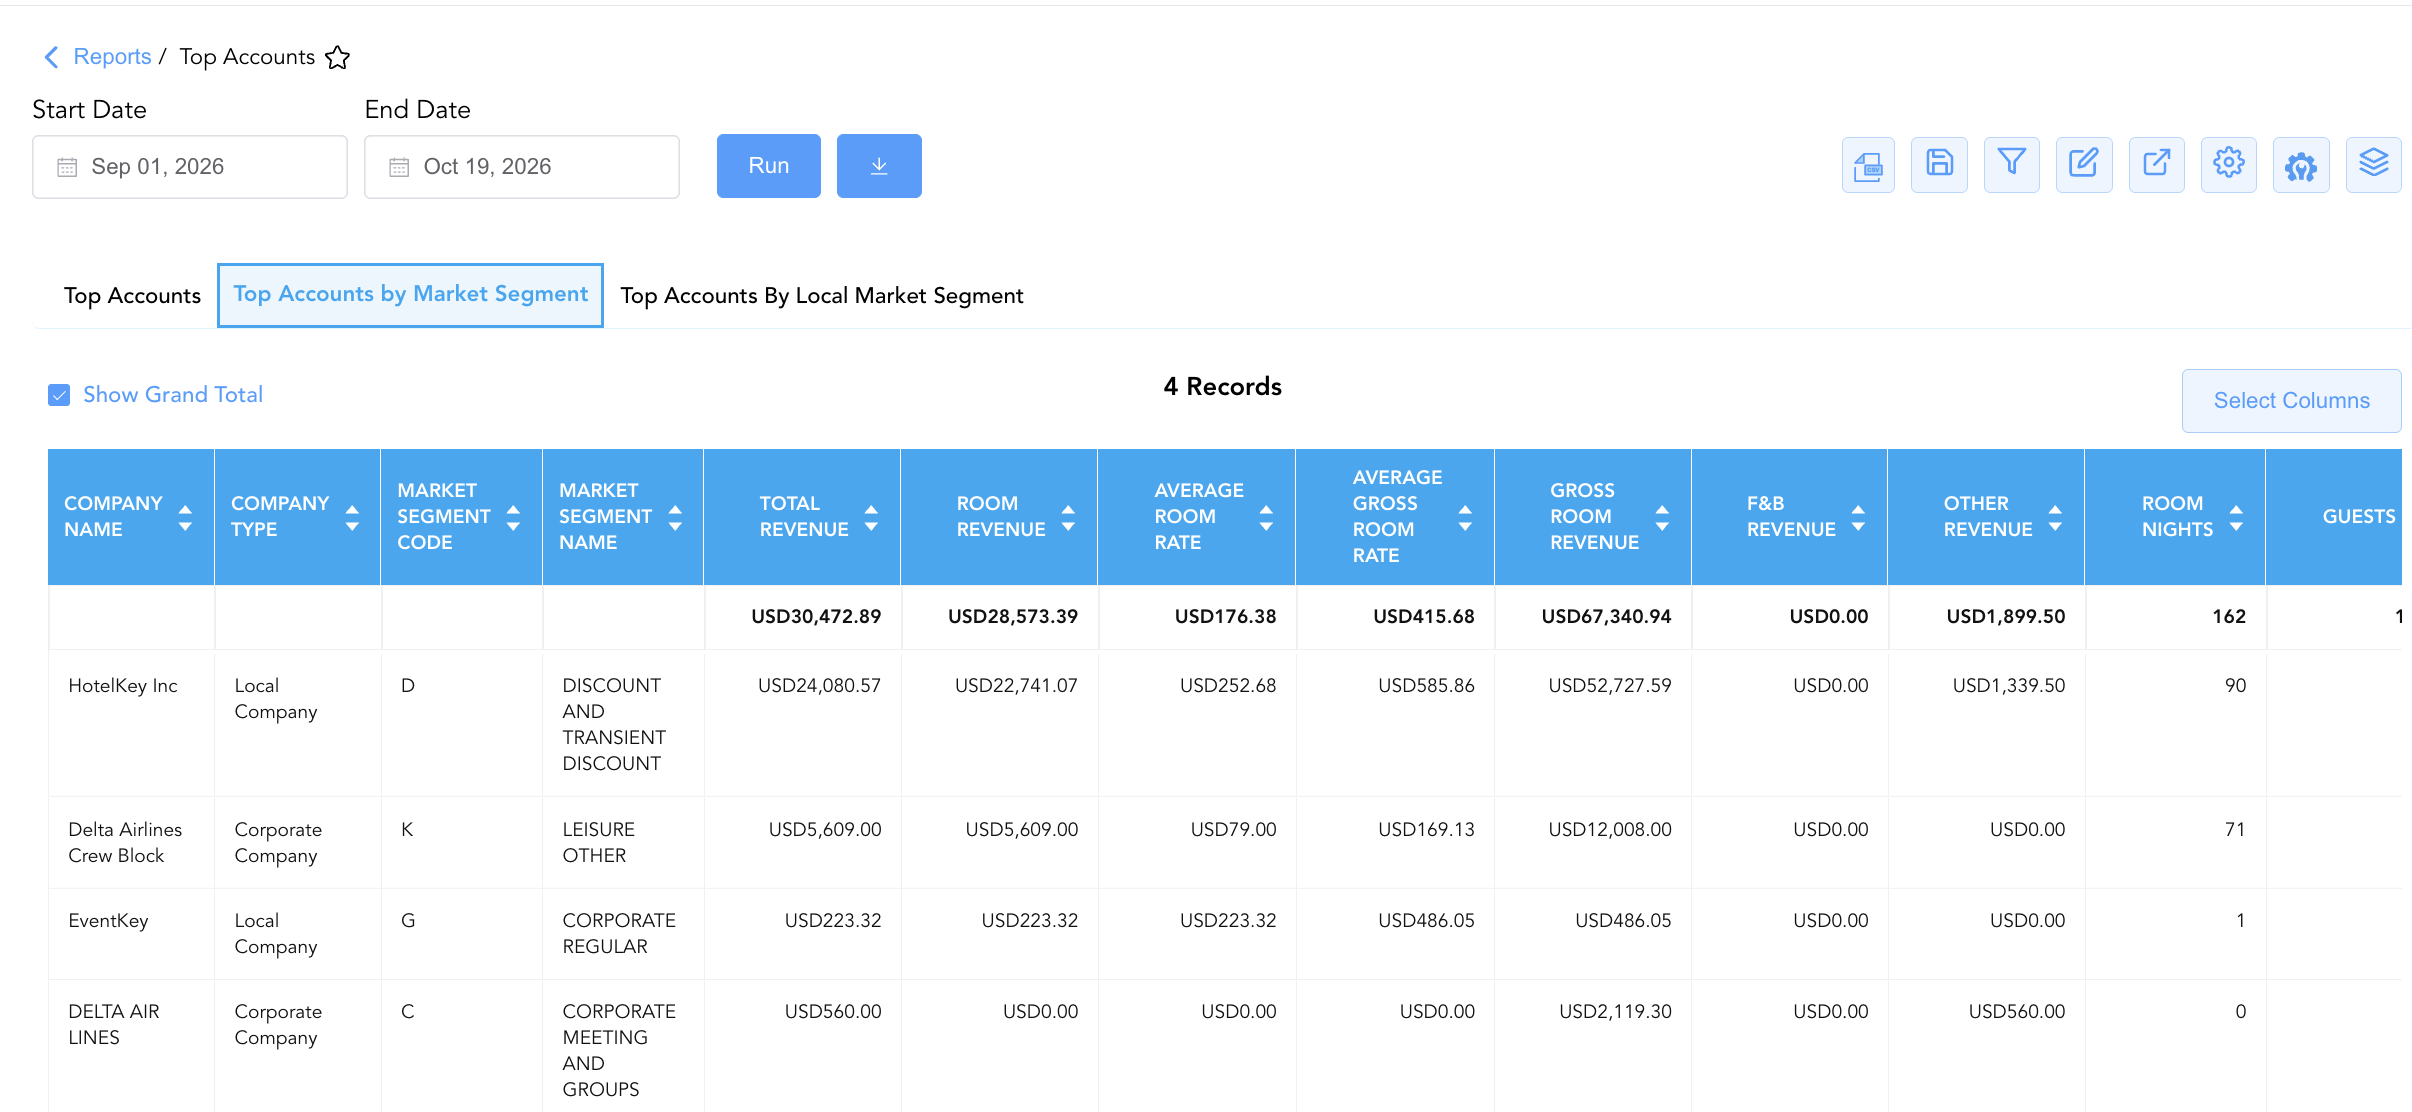
Task: Open the Start Date field Sep 01, 2026
Action: click(190, 167)
